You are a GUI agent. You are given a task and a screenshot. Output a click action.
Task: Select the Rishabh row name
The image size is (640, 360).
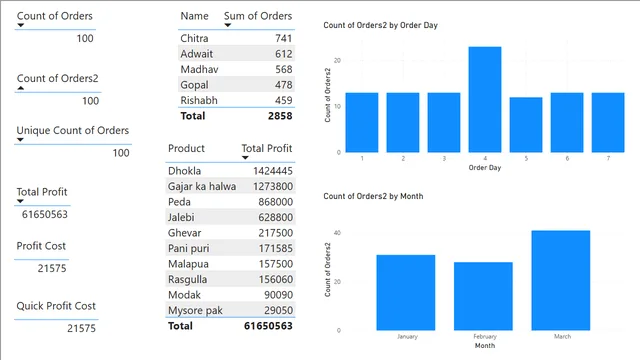(x=199, y=100)
